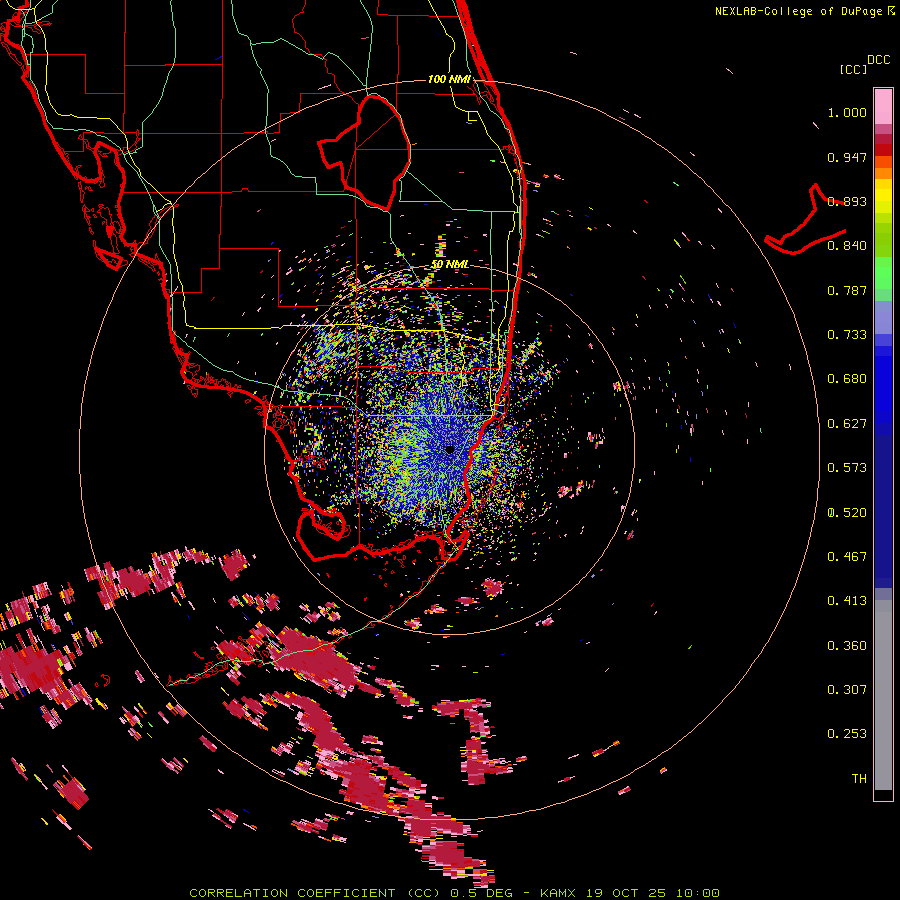Viewport: 900px width, 900px height.
Task: Select the 0.840 scale value
Action: [x=847, y=246]
